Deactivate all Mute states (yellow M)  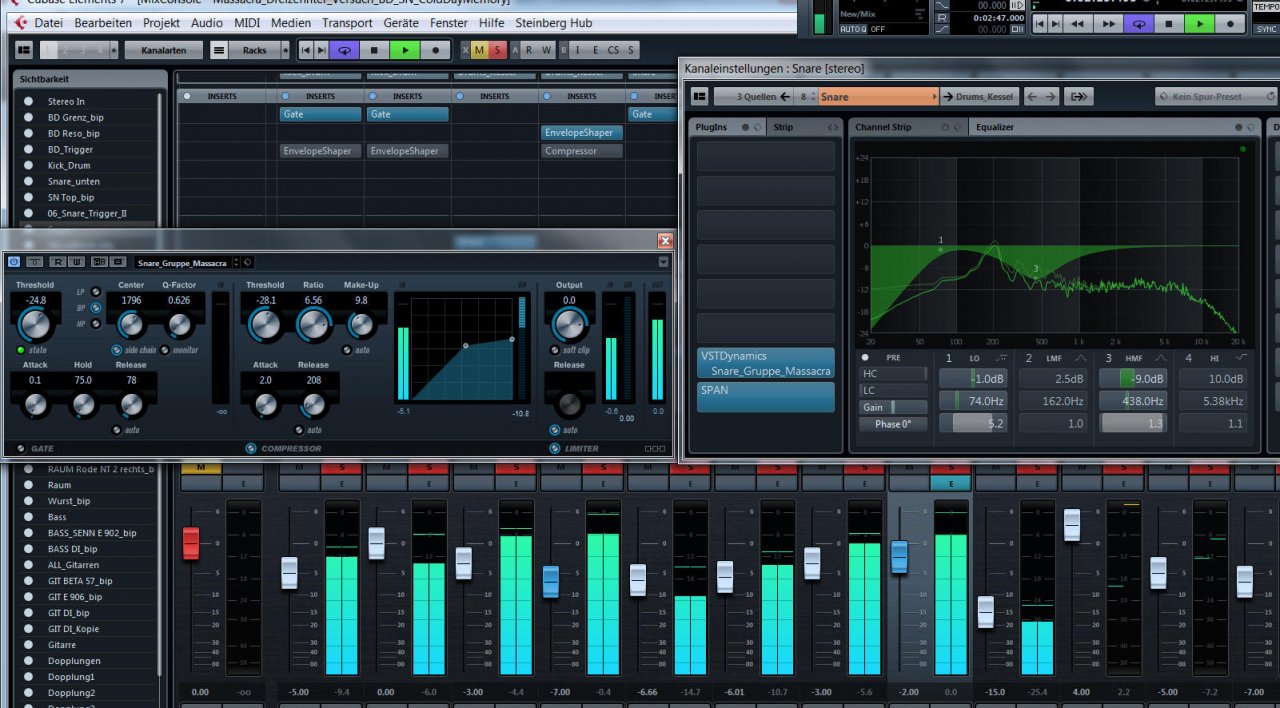click(479, 50)
